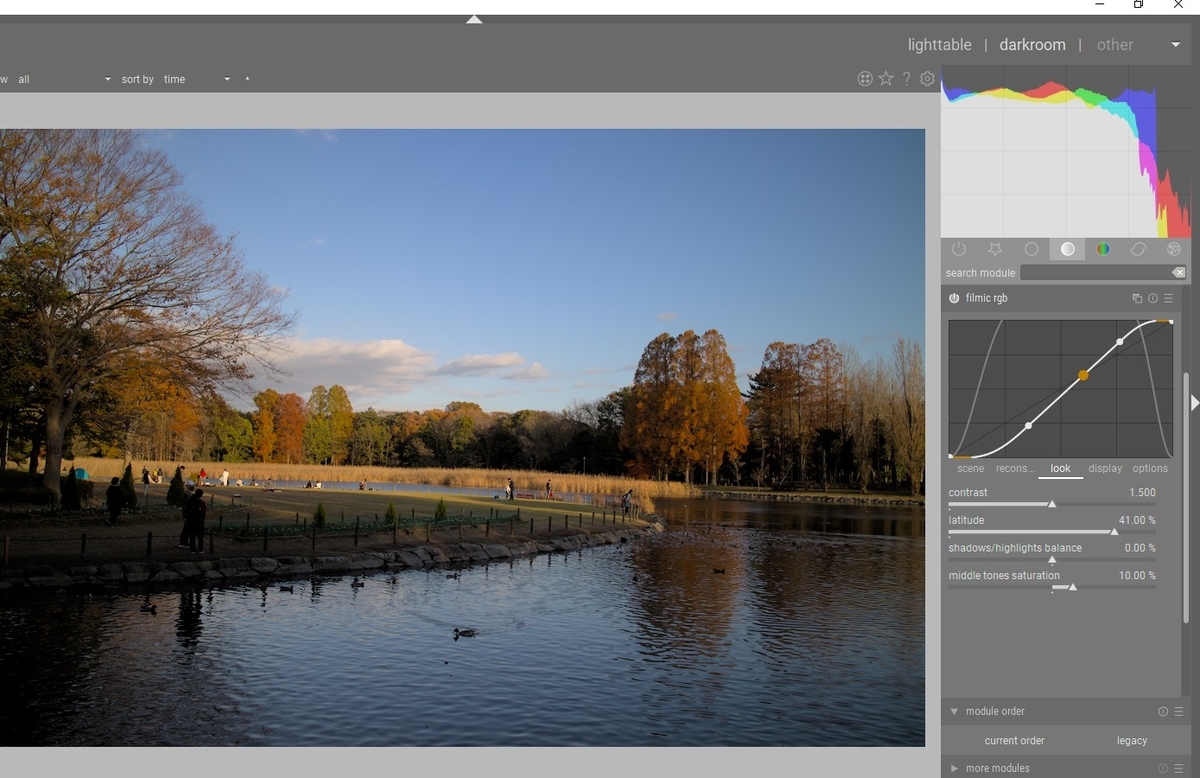Reset filmic rgb module parameters

pyautogui.click(x=1152, y=298)
